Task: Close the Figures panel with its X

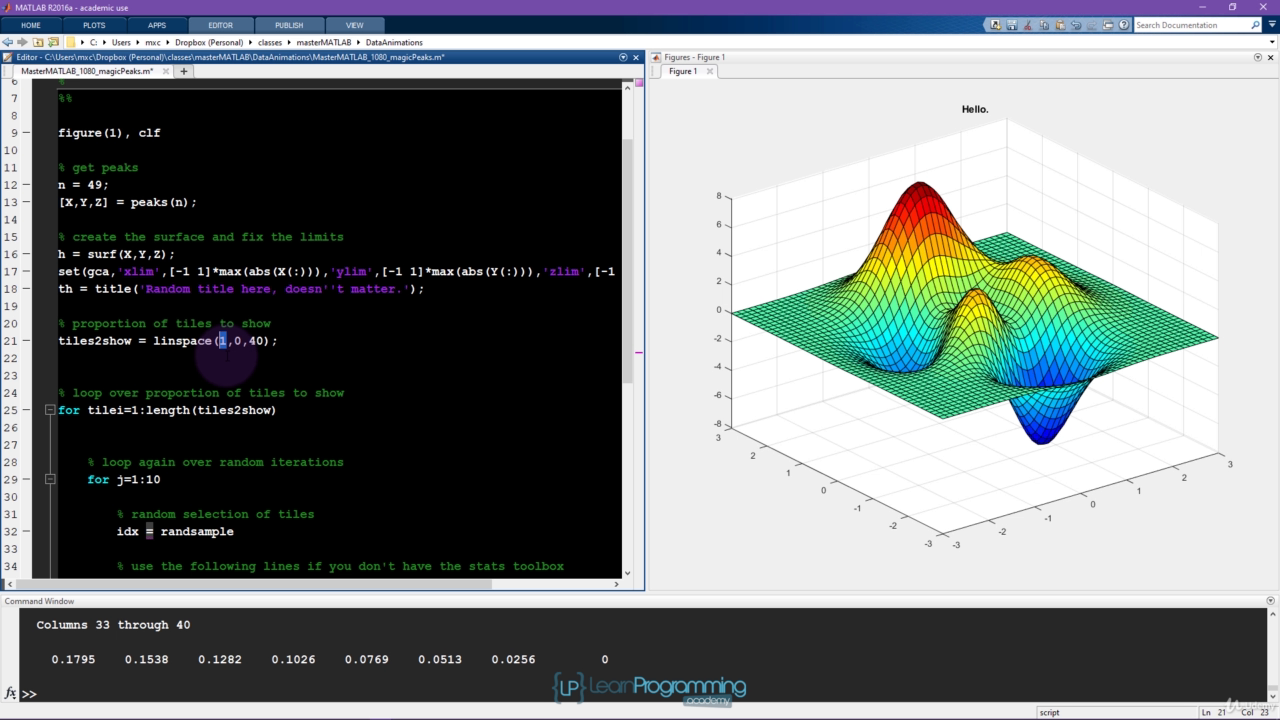Action: tap(1271, 57)
